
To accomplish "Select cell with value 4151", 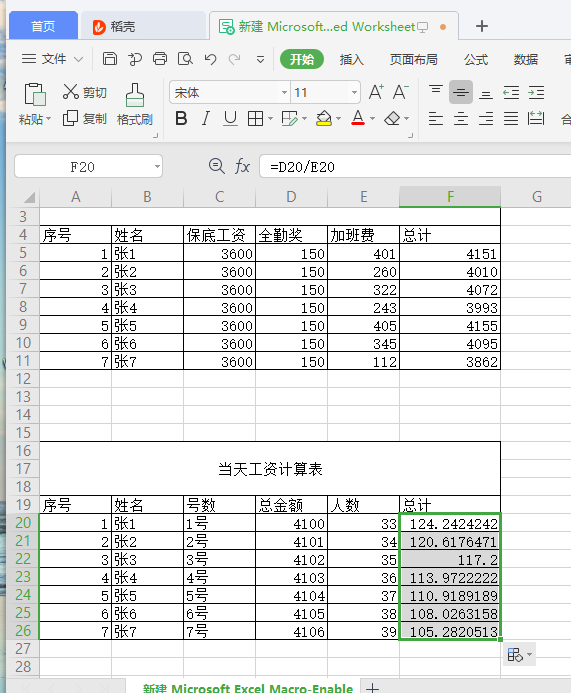I will click(450, 253).
